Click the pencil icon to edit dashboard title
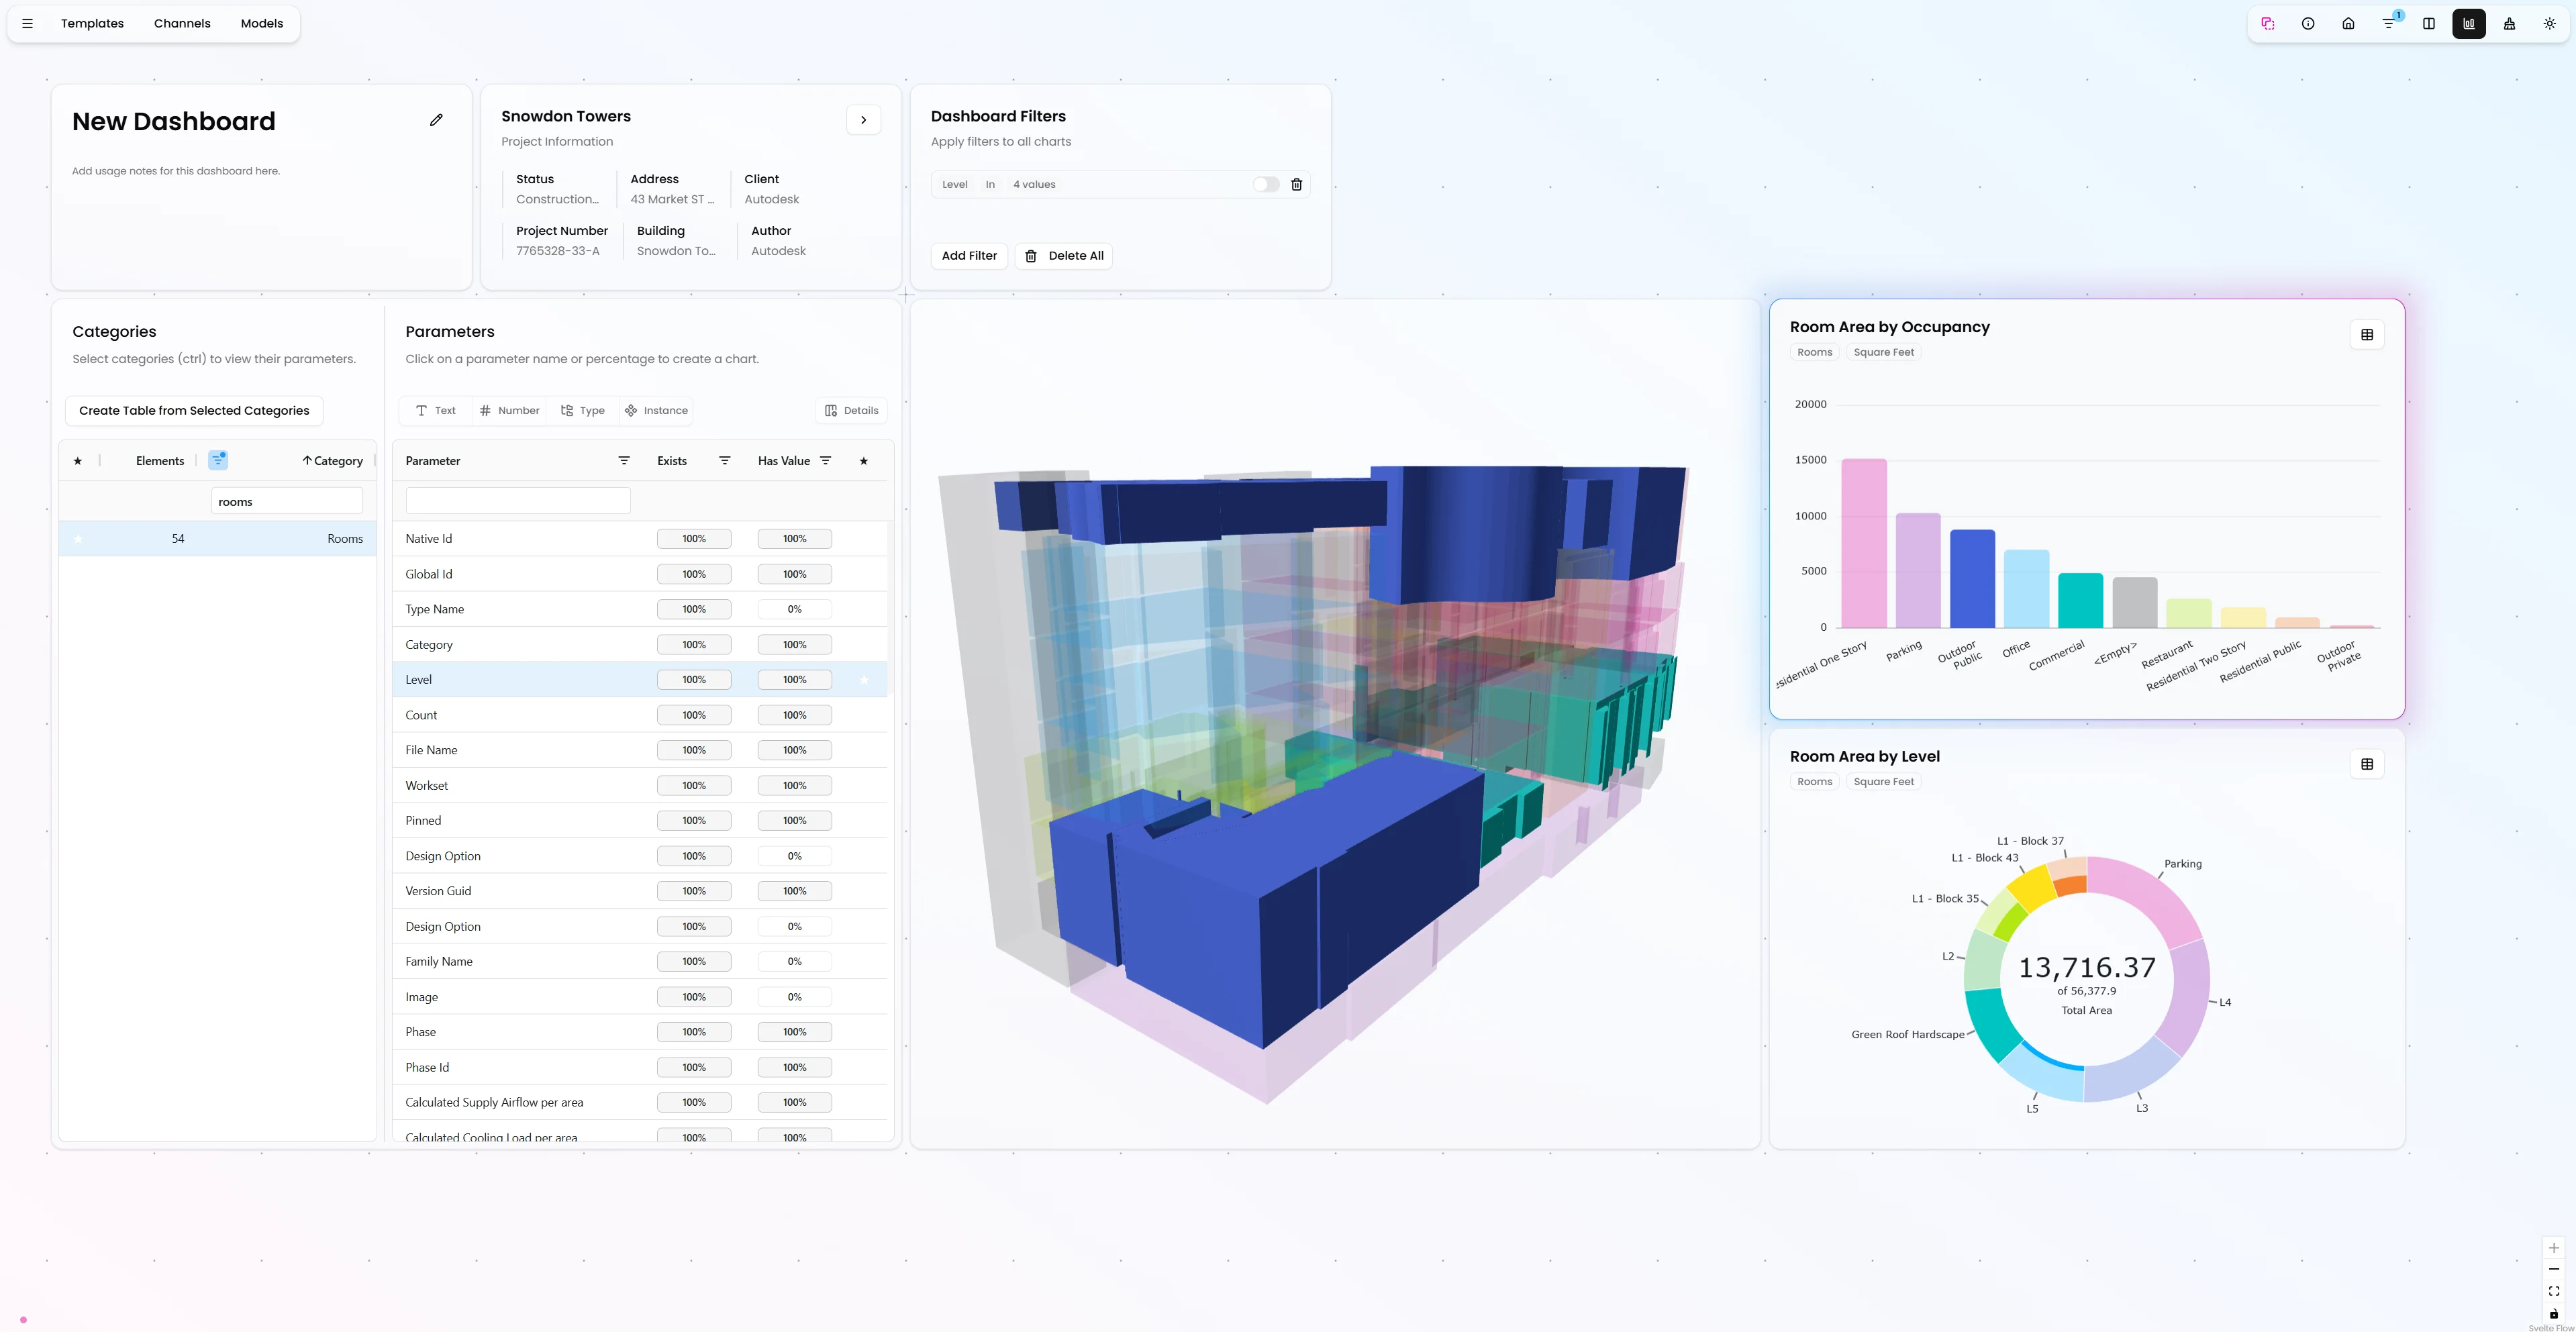Screen dimensions: 2576x1332 (x=436, y=120)
